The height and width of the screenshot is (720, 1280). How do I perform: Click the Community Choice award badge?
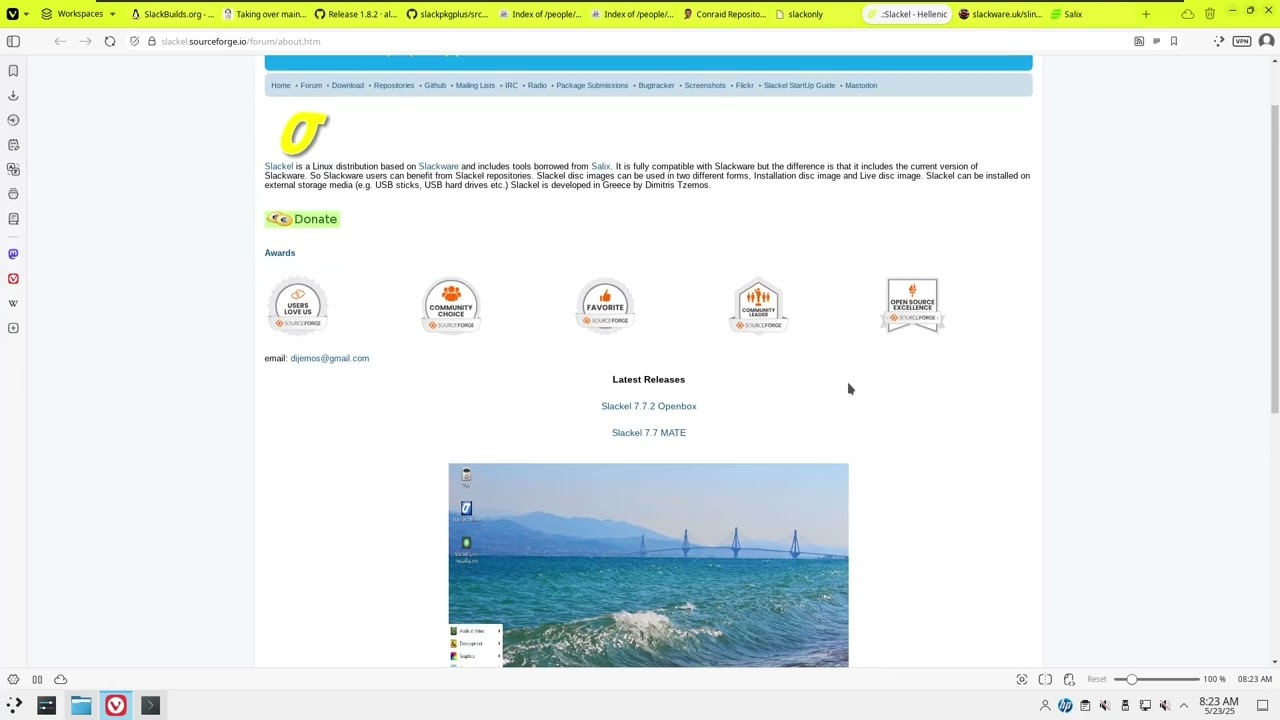coord(451,306)
